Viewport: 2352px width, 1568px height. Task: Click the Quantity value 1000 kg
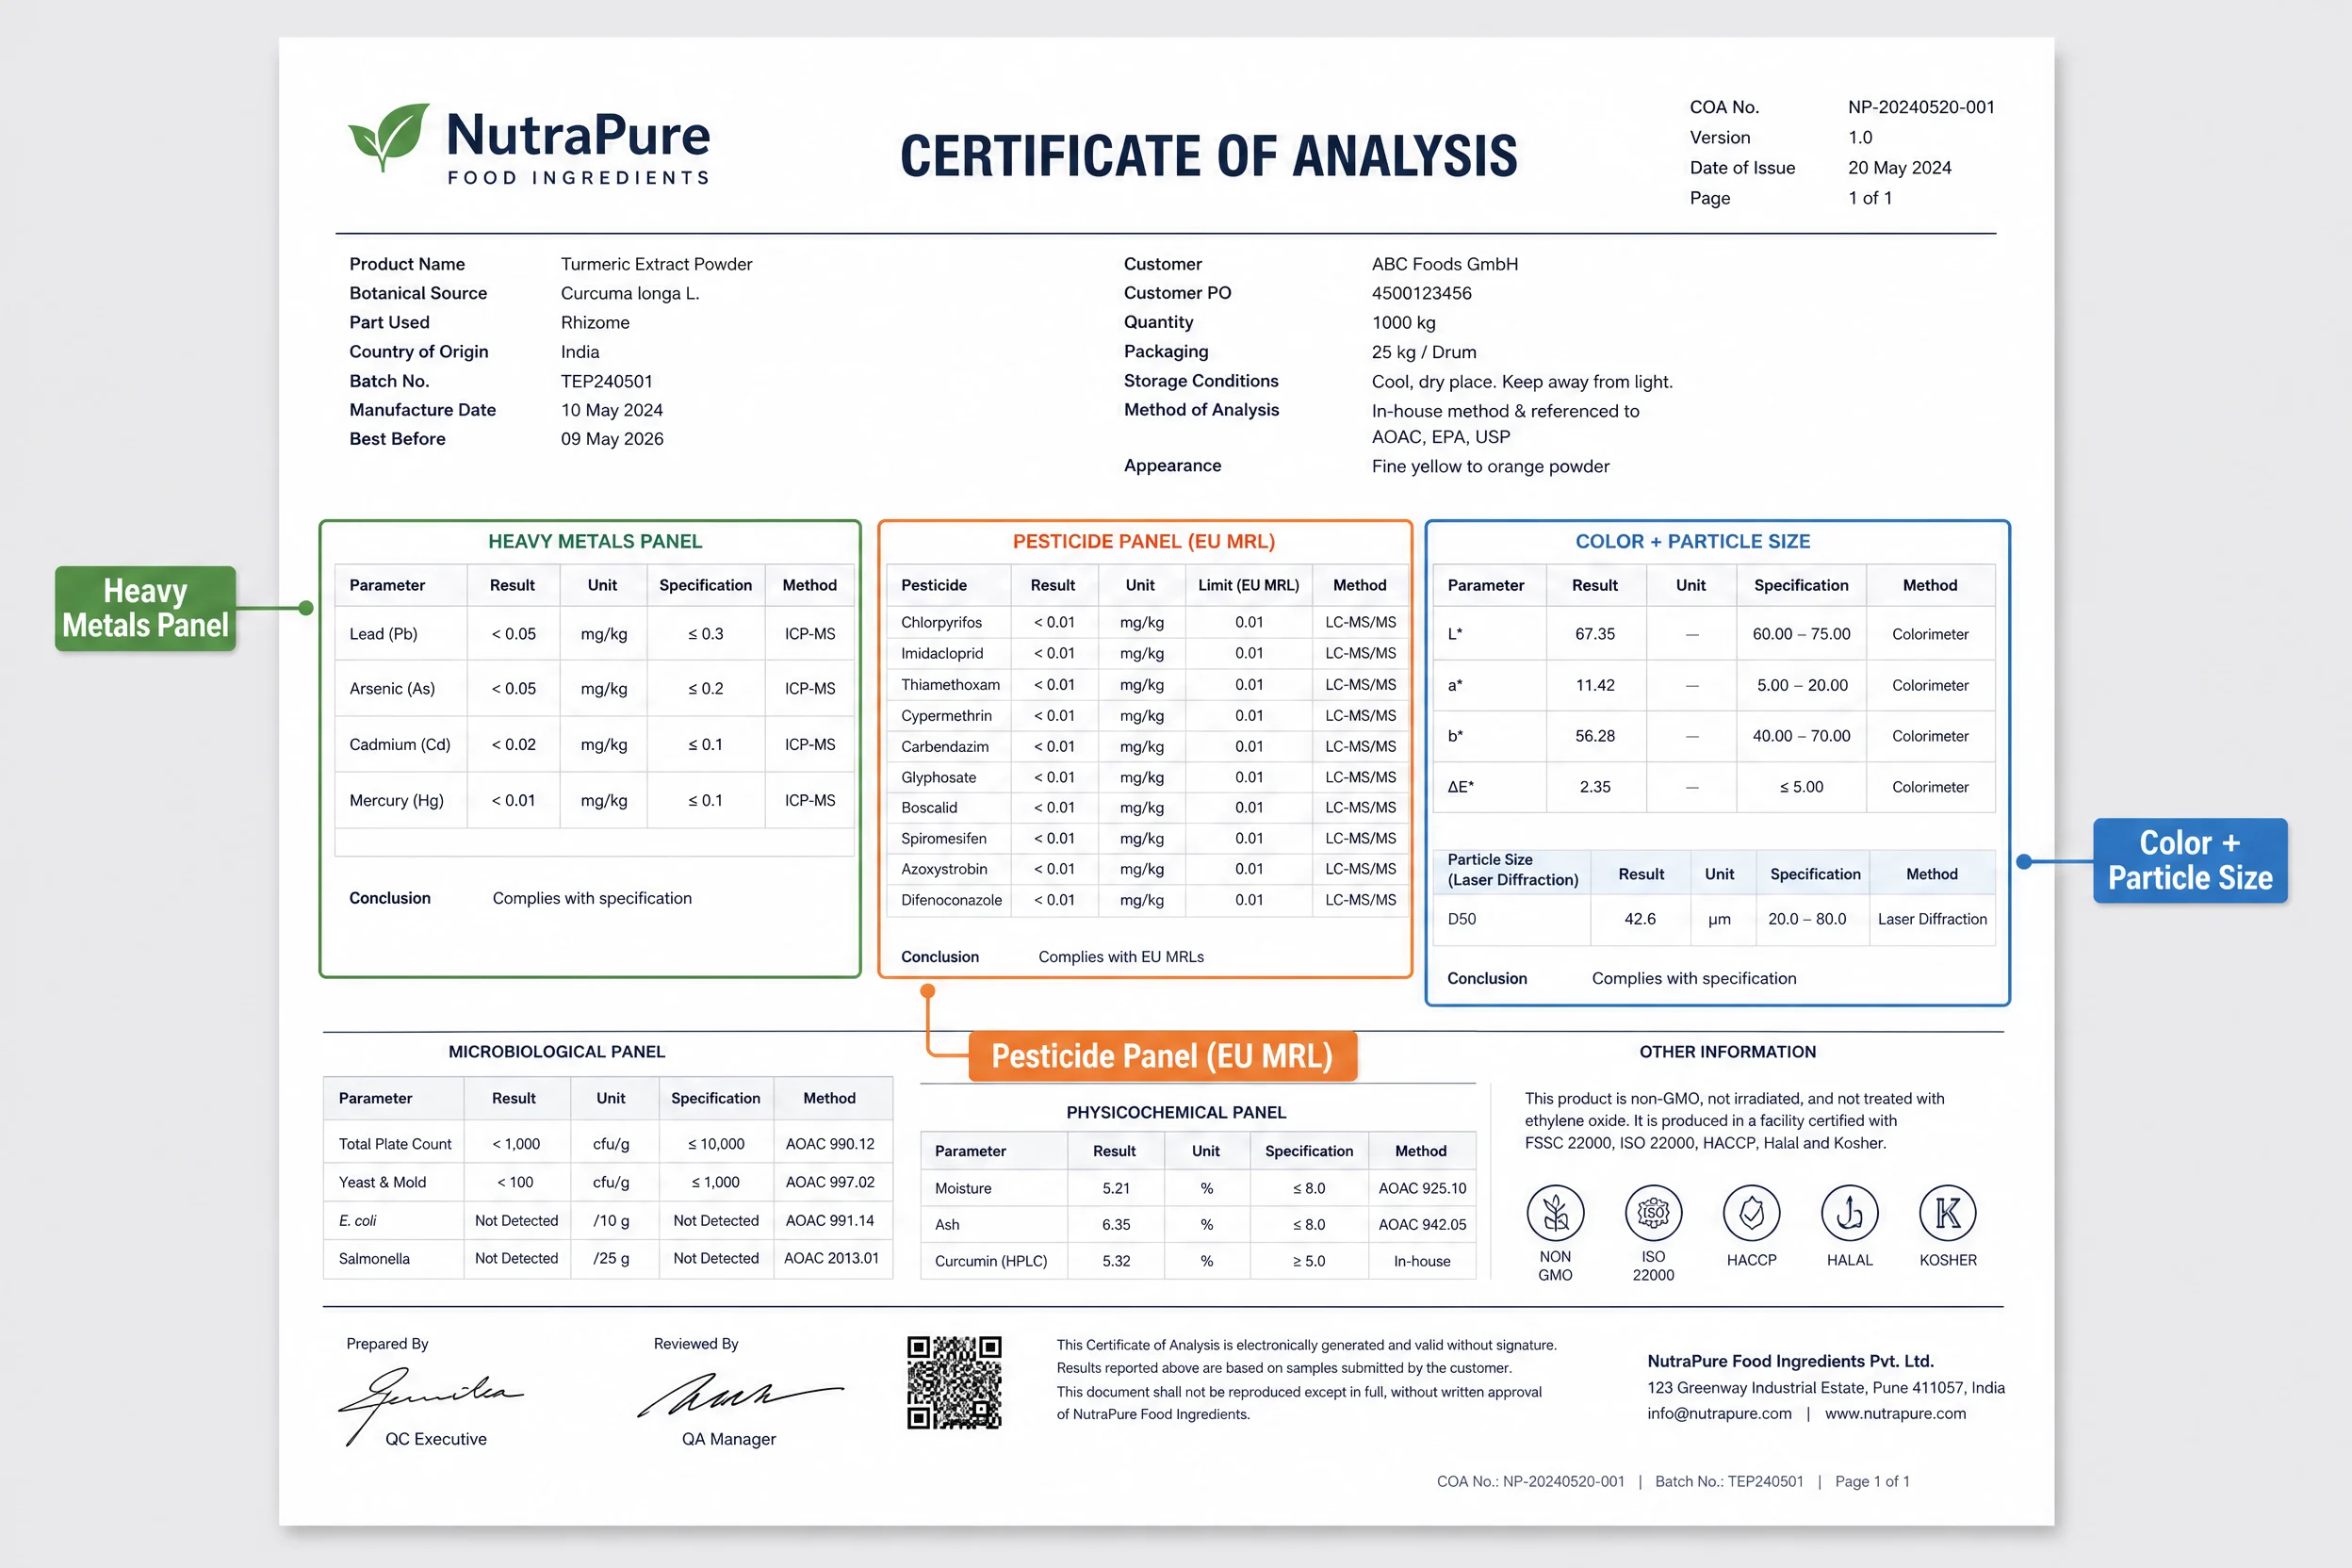1403,322
